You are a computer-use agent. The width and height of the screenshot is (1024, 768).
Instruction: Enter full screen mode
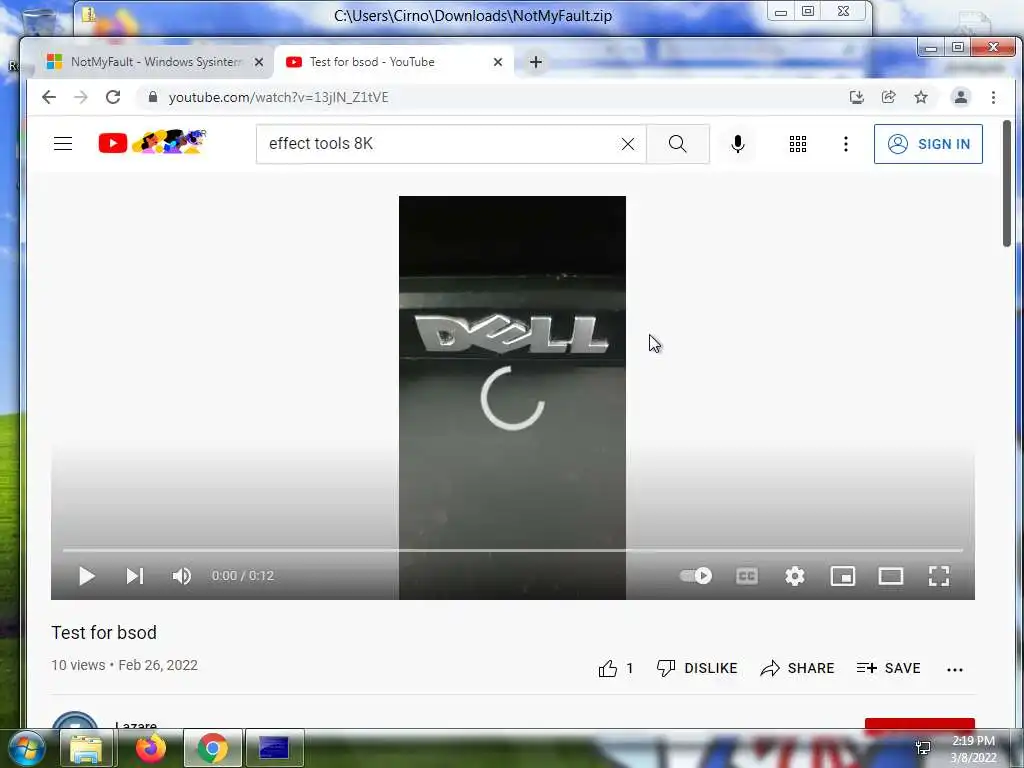(939, 576)
